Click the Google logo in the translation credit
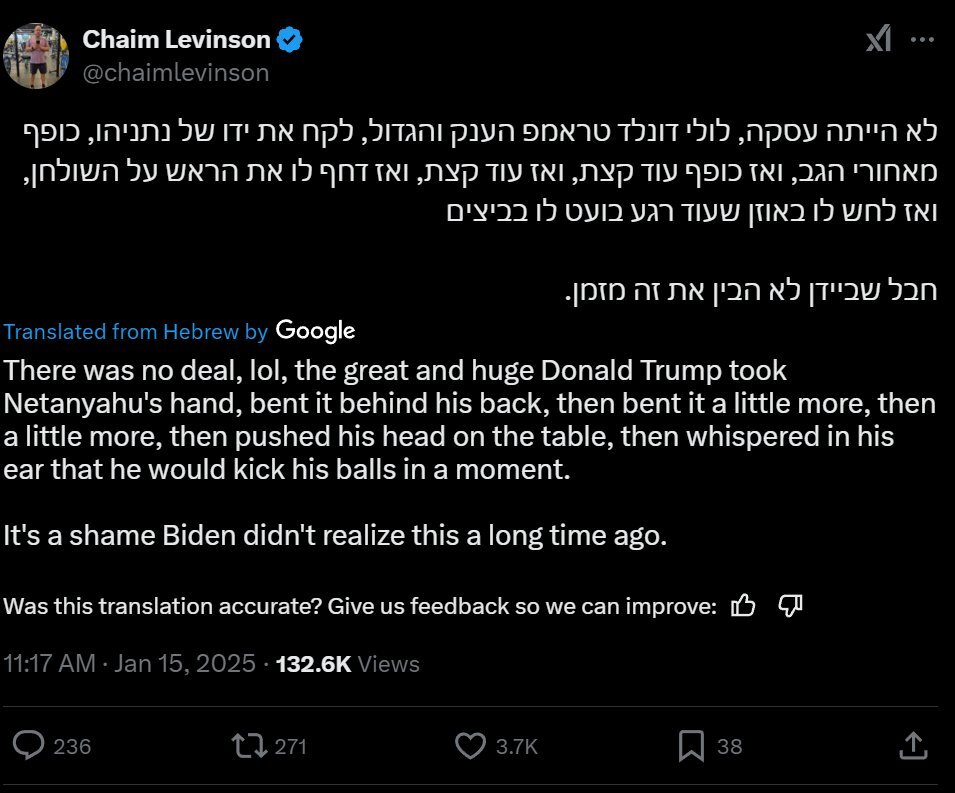This screenshot has width=955, height=793. coord(315,331)
